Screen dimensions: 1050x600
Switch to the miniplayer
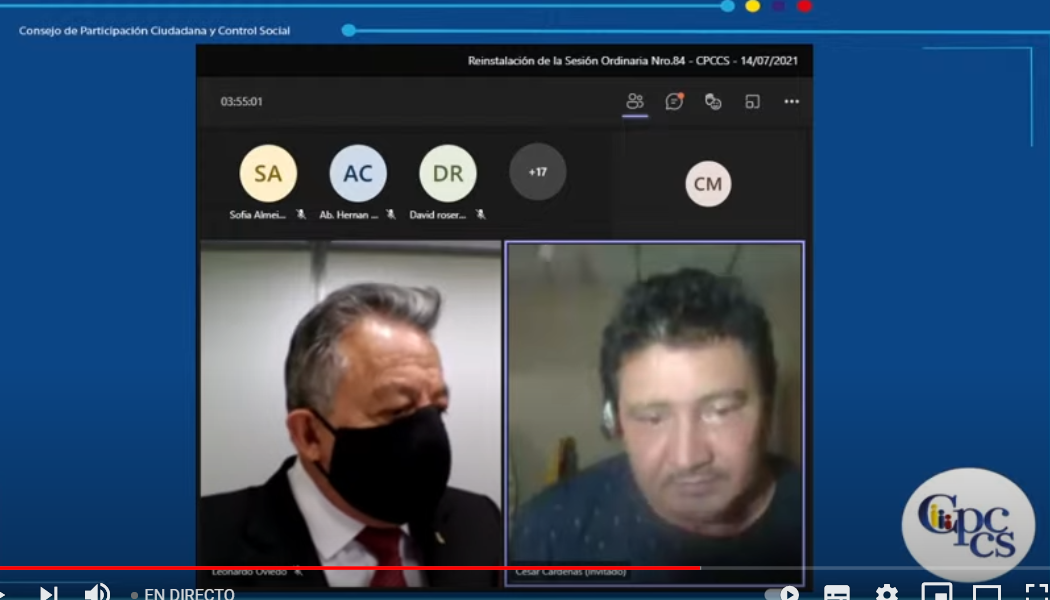pos(936,593)
